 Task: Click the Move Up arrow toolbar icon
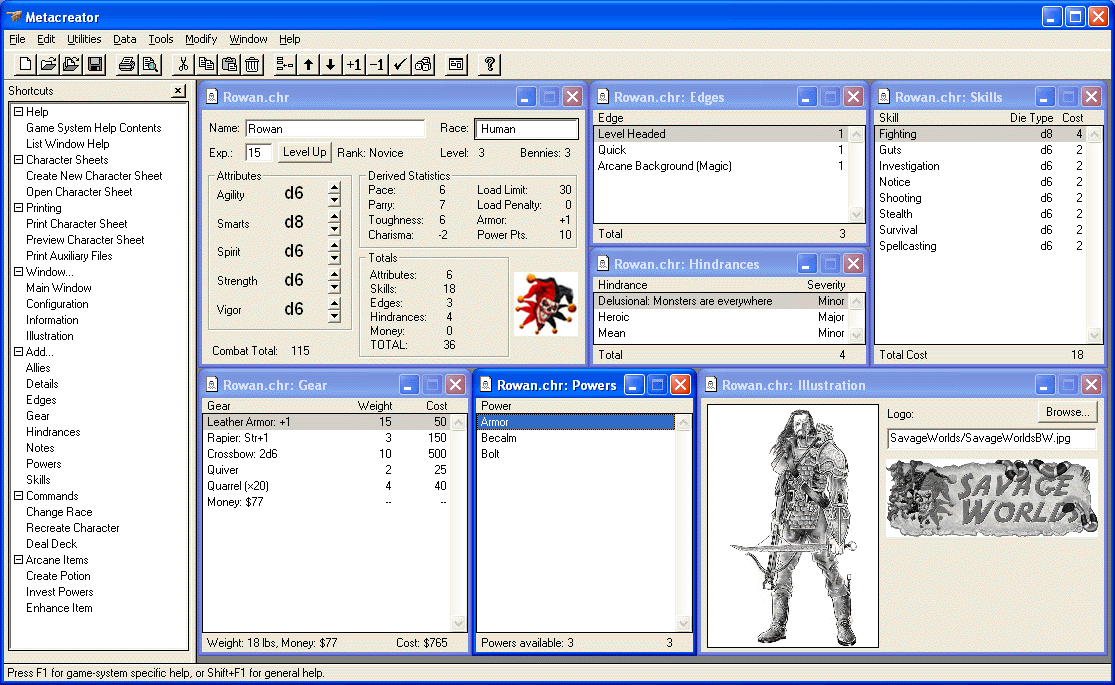tap(308, 65)
